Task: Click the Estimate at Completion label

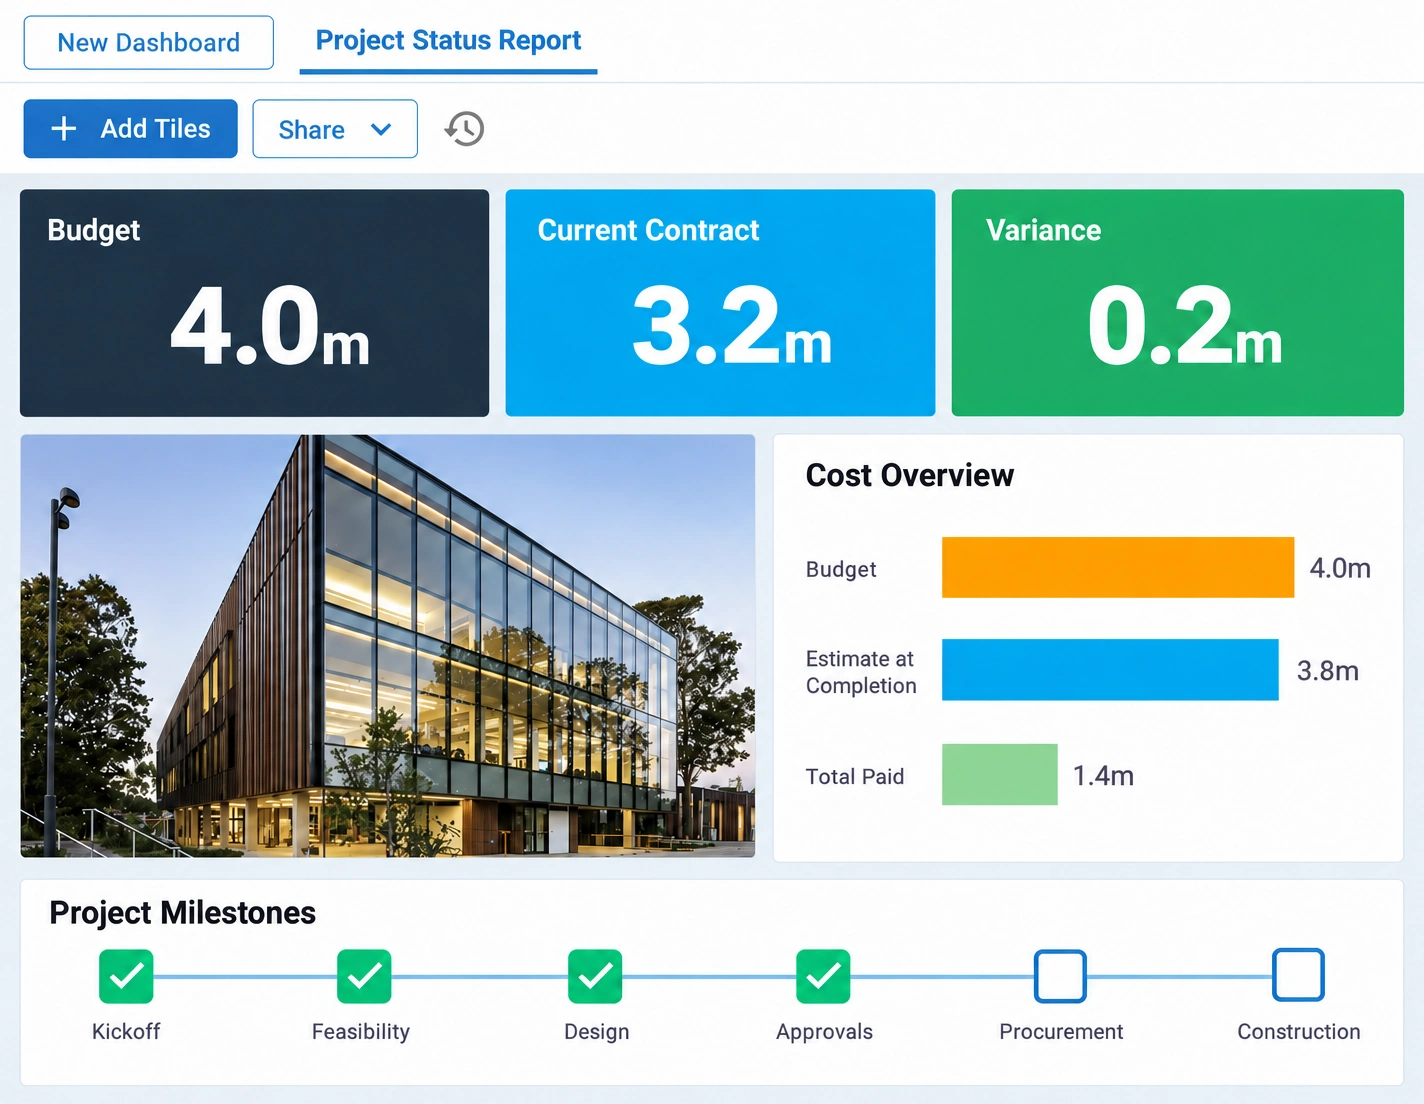Action: point(861,672)
